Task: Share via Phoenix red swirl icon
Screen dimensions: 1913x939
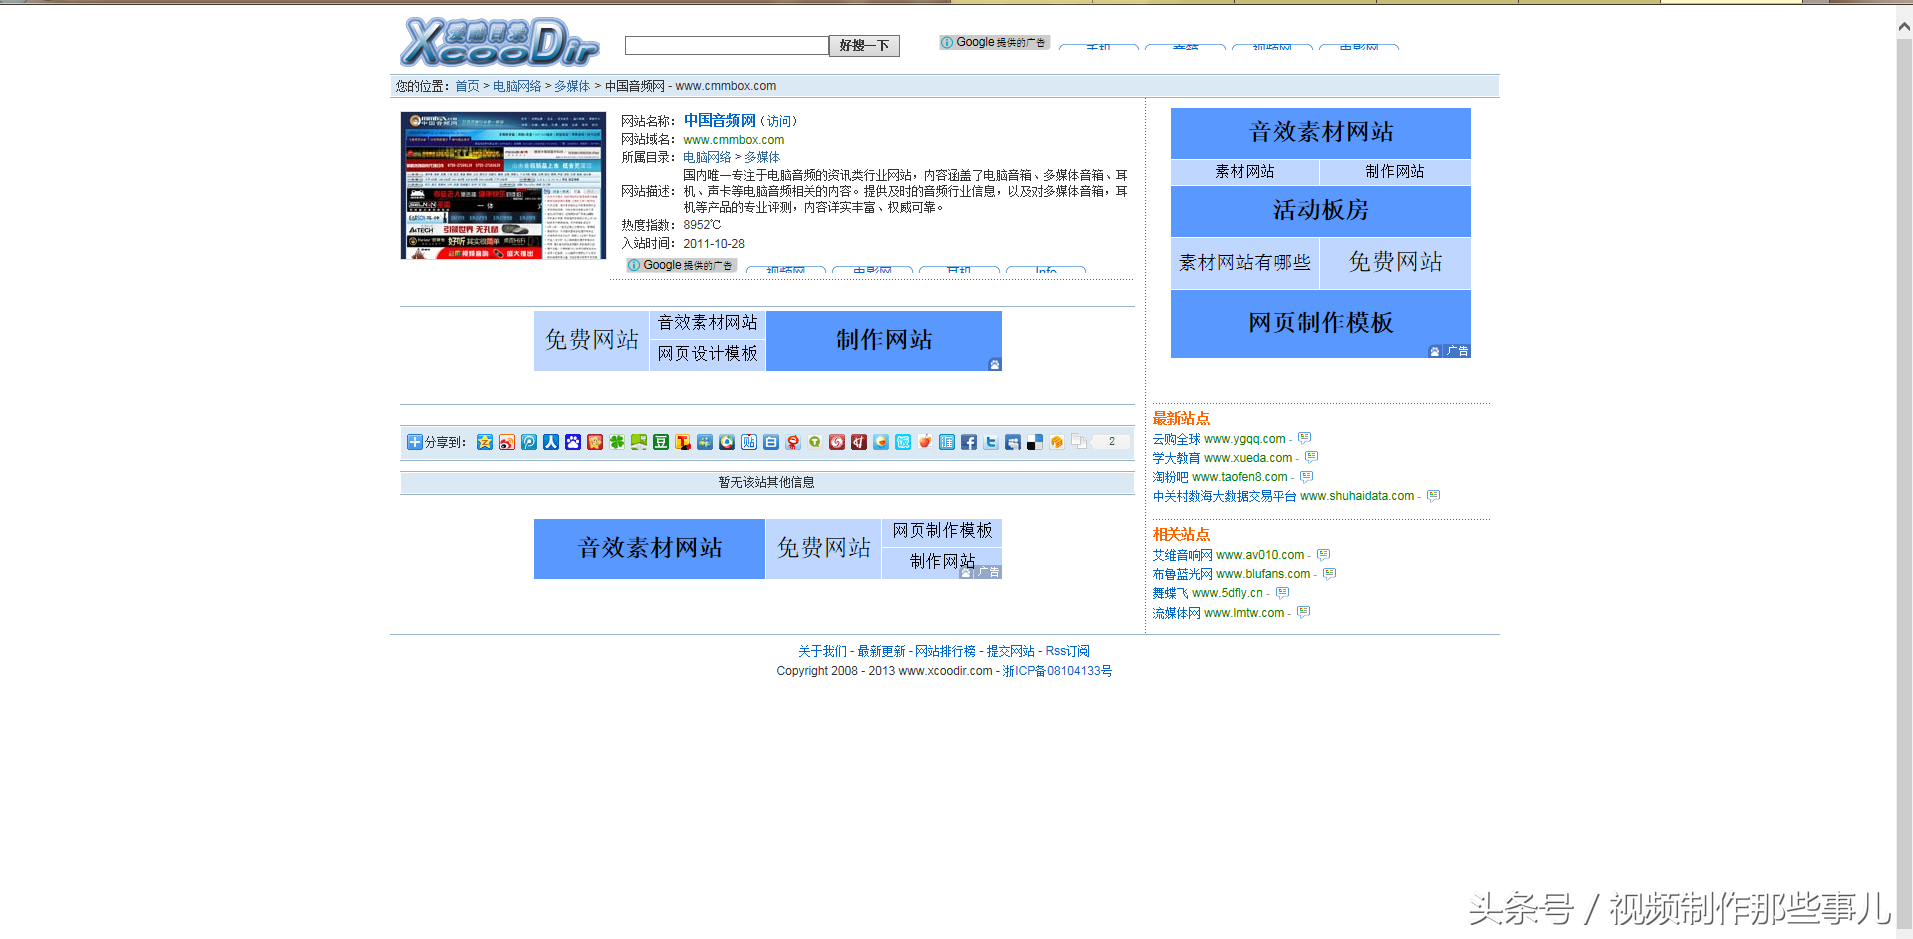Action: pyautogui.click(x=837, y=442)
